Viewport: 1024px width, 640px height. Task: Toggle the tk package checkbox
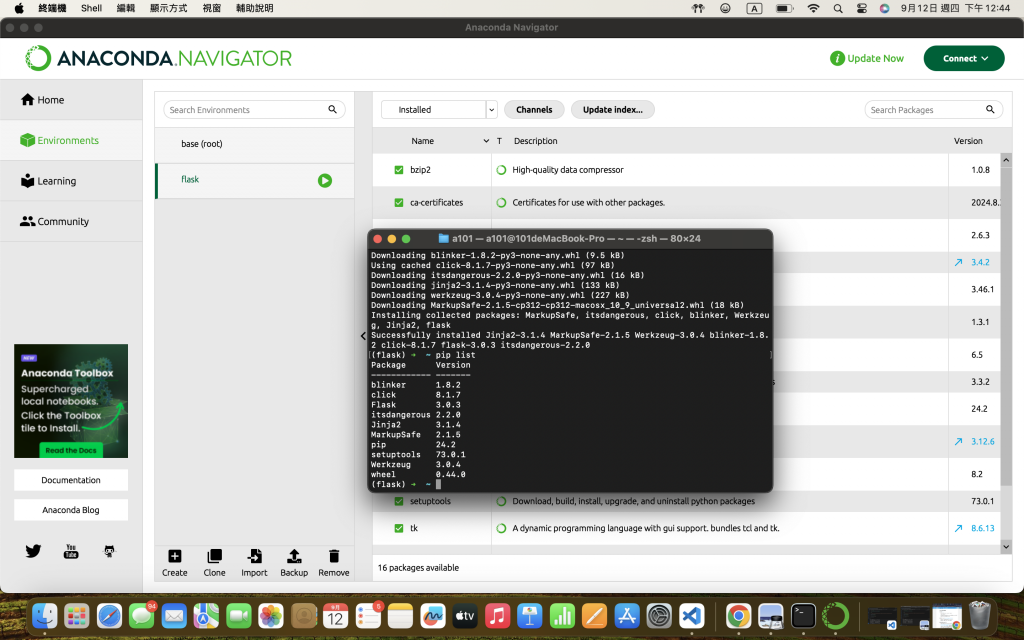tap(399, 528)
